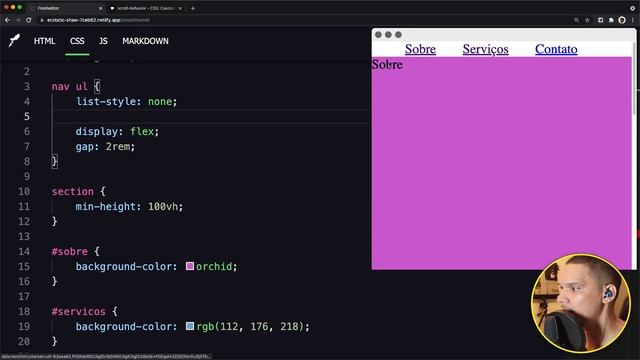
Task: Click 'list-style: none;' on line 4
Action: click(127, 101)
